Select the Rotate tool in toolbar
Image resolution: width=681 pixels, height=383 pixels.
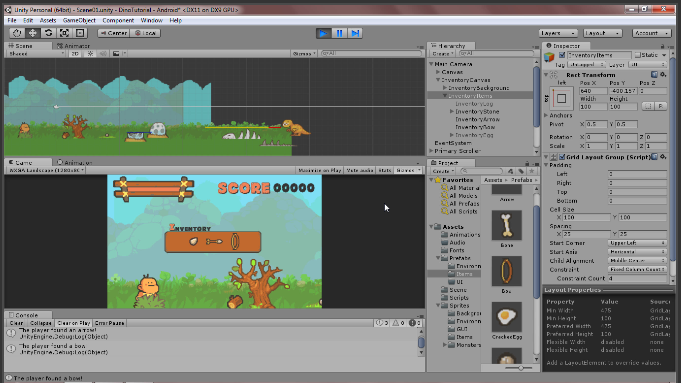pos(48,33)
